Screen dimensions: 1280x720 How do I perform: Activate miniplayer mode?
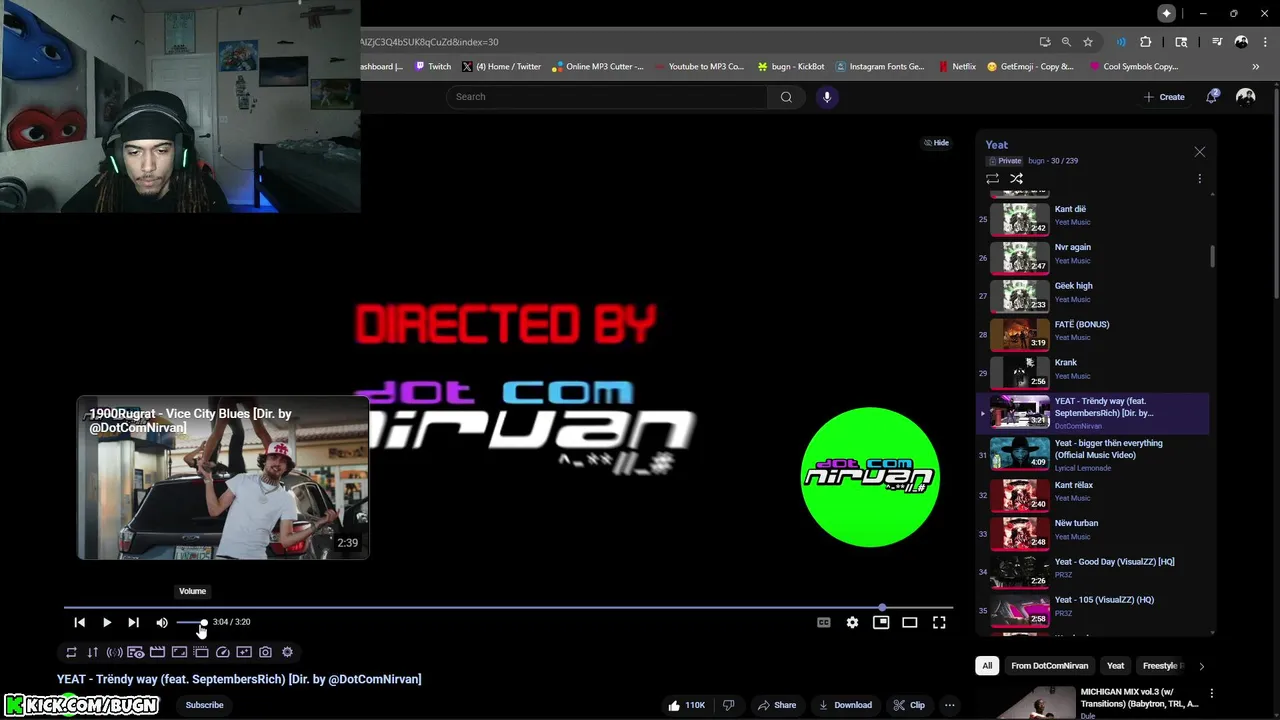[881, 622]
